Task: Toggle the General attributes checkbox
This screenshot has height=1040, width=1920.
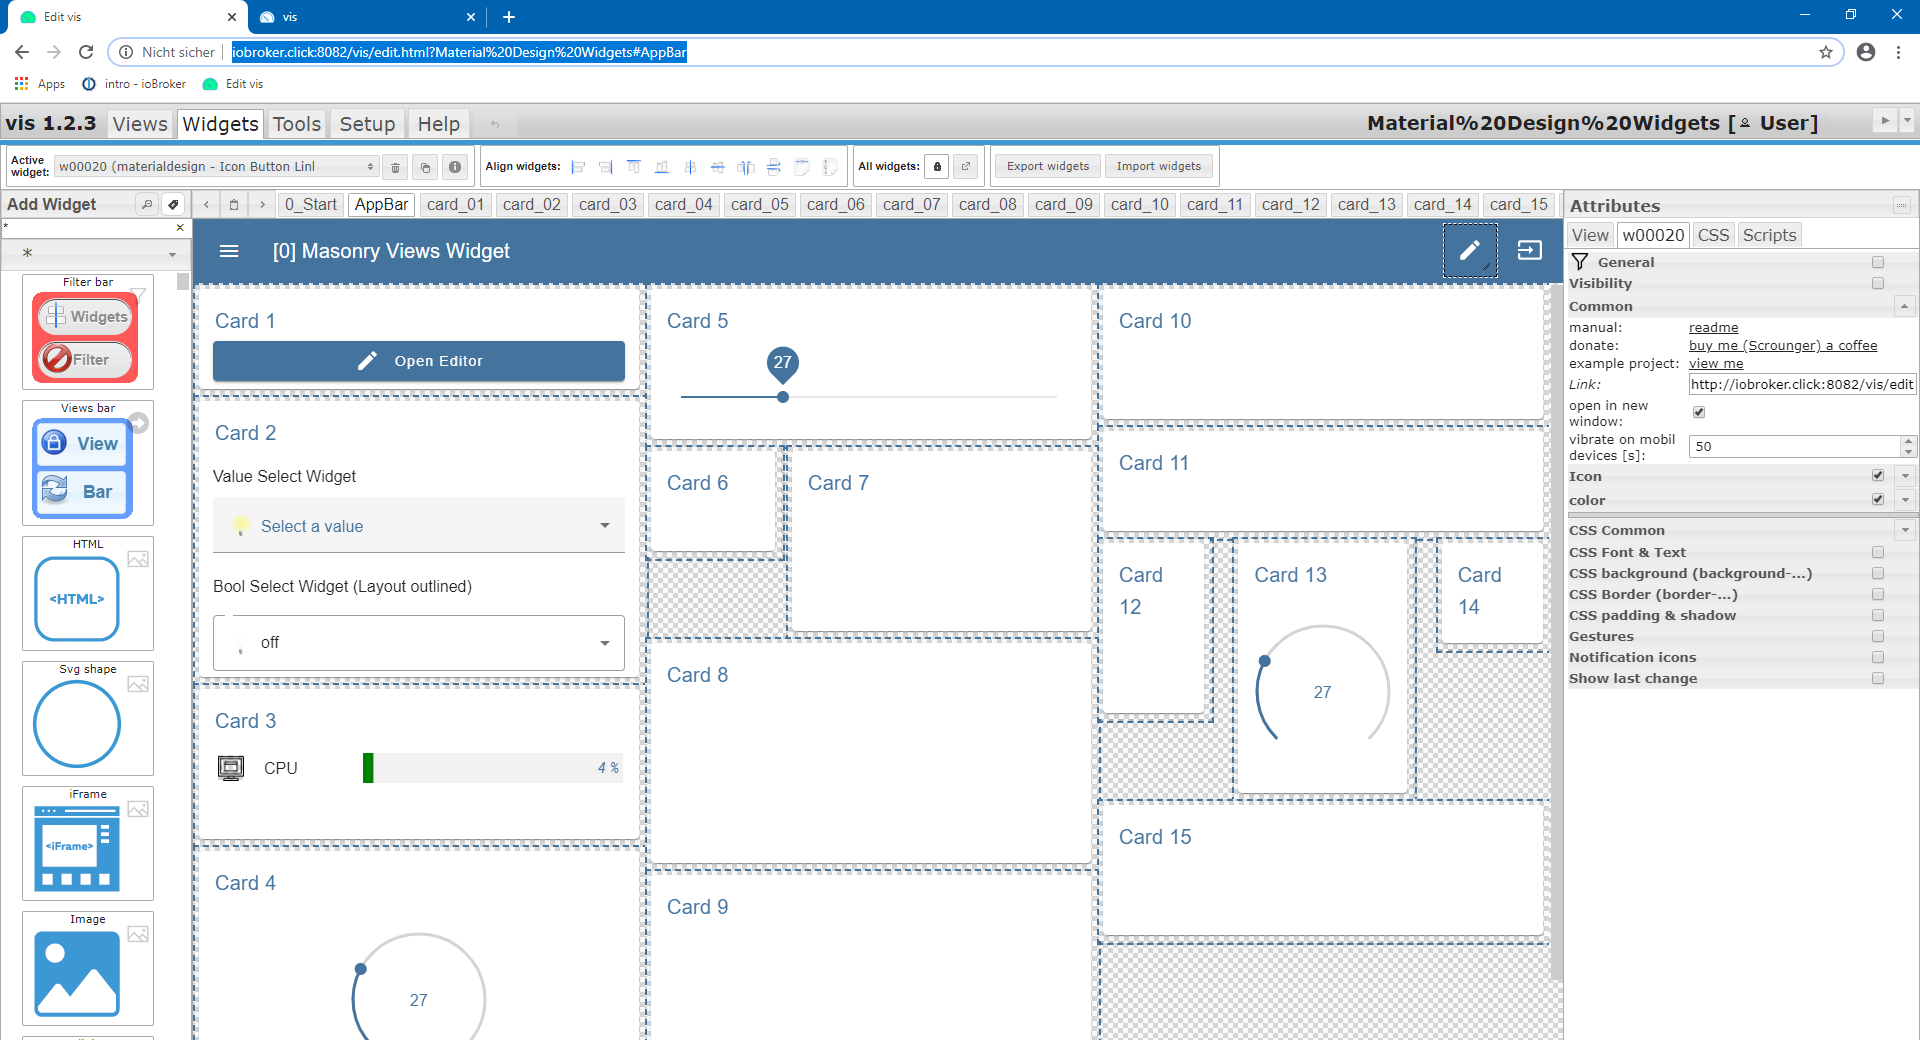Action: [1878, 262]
